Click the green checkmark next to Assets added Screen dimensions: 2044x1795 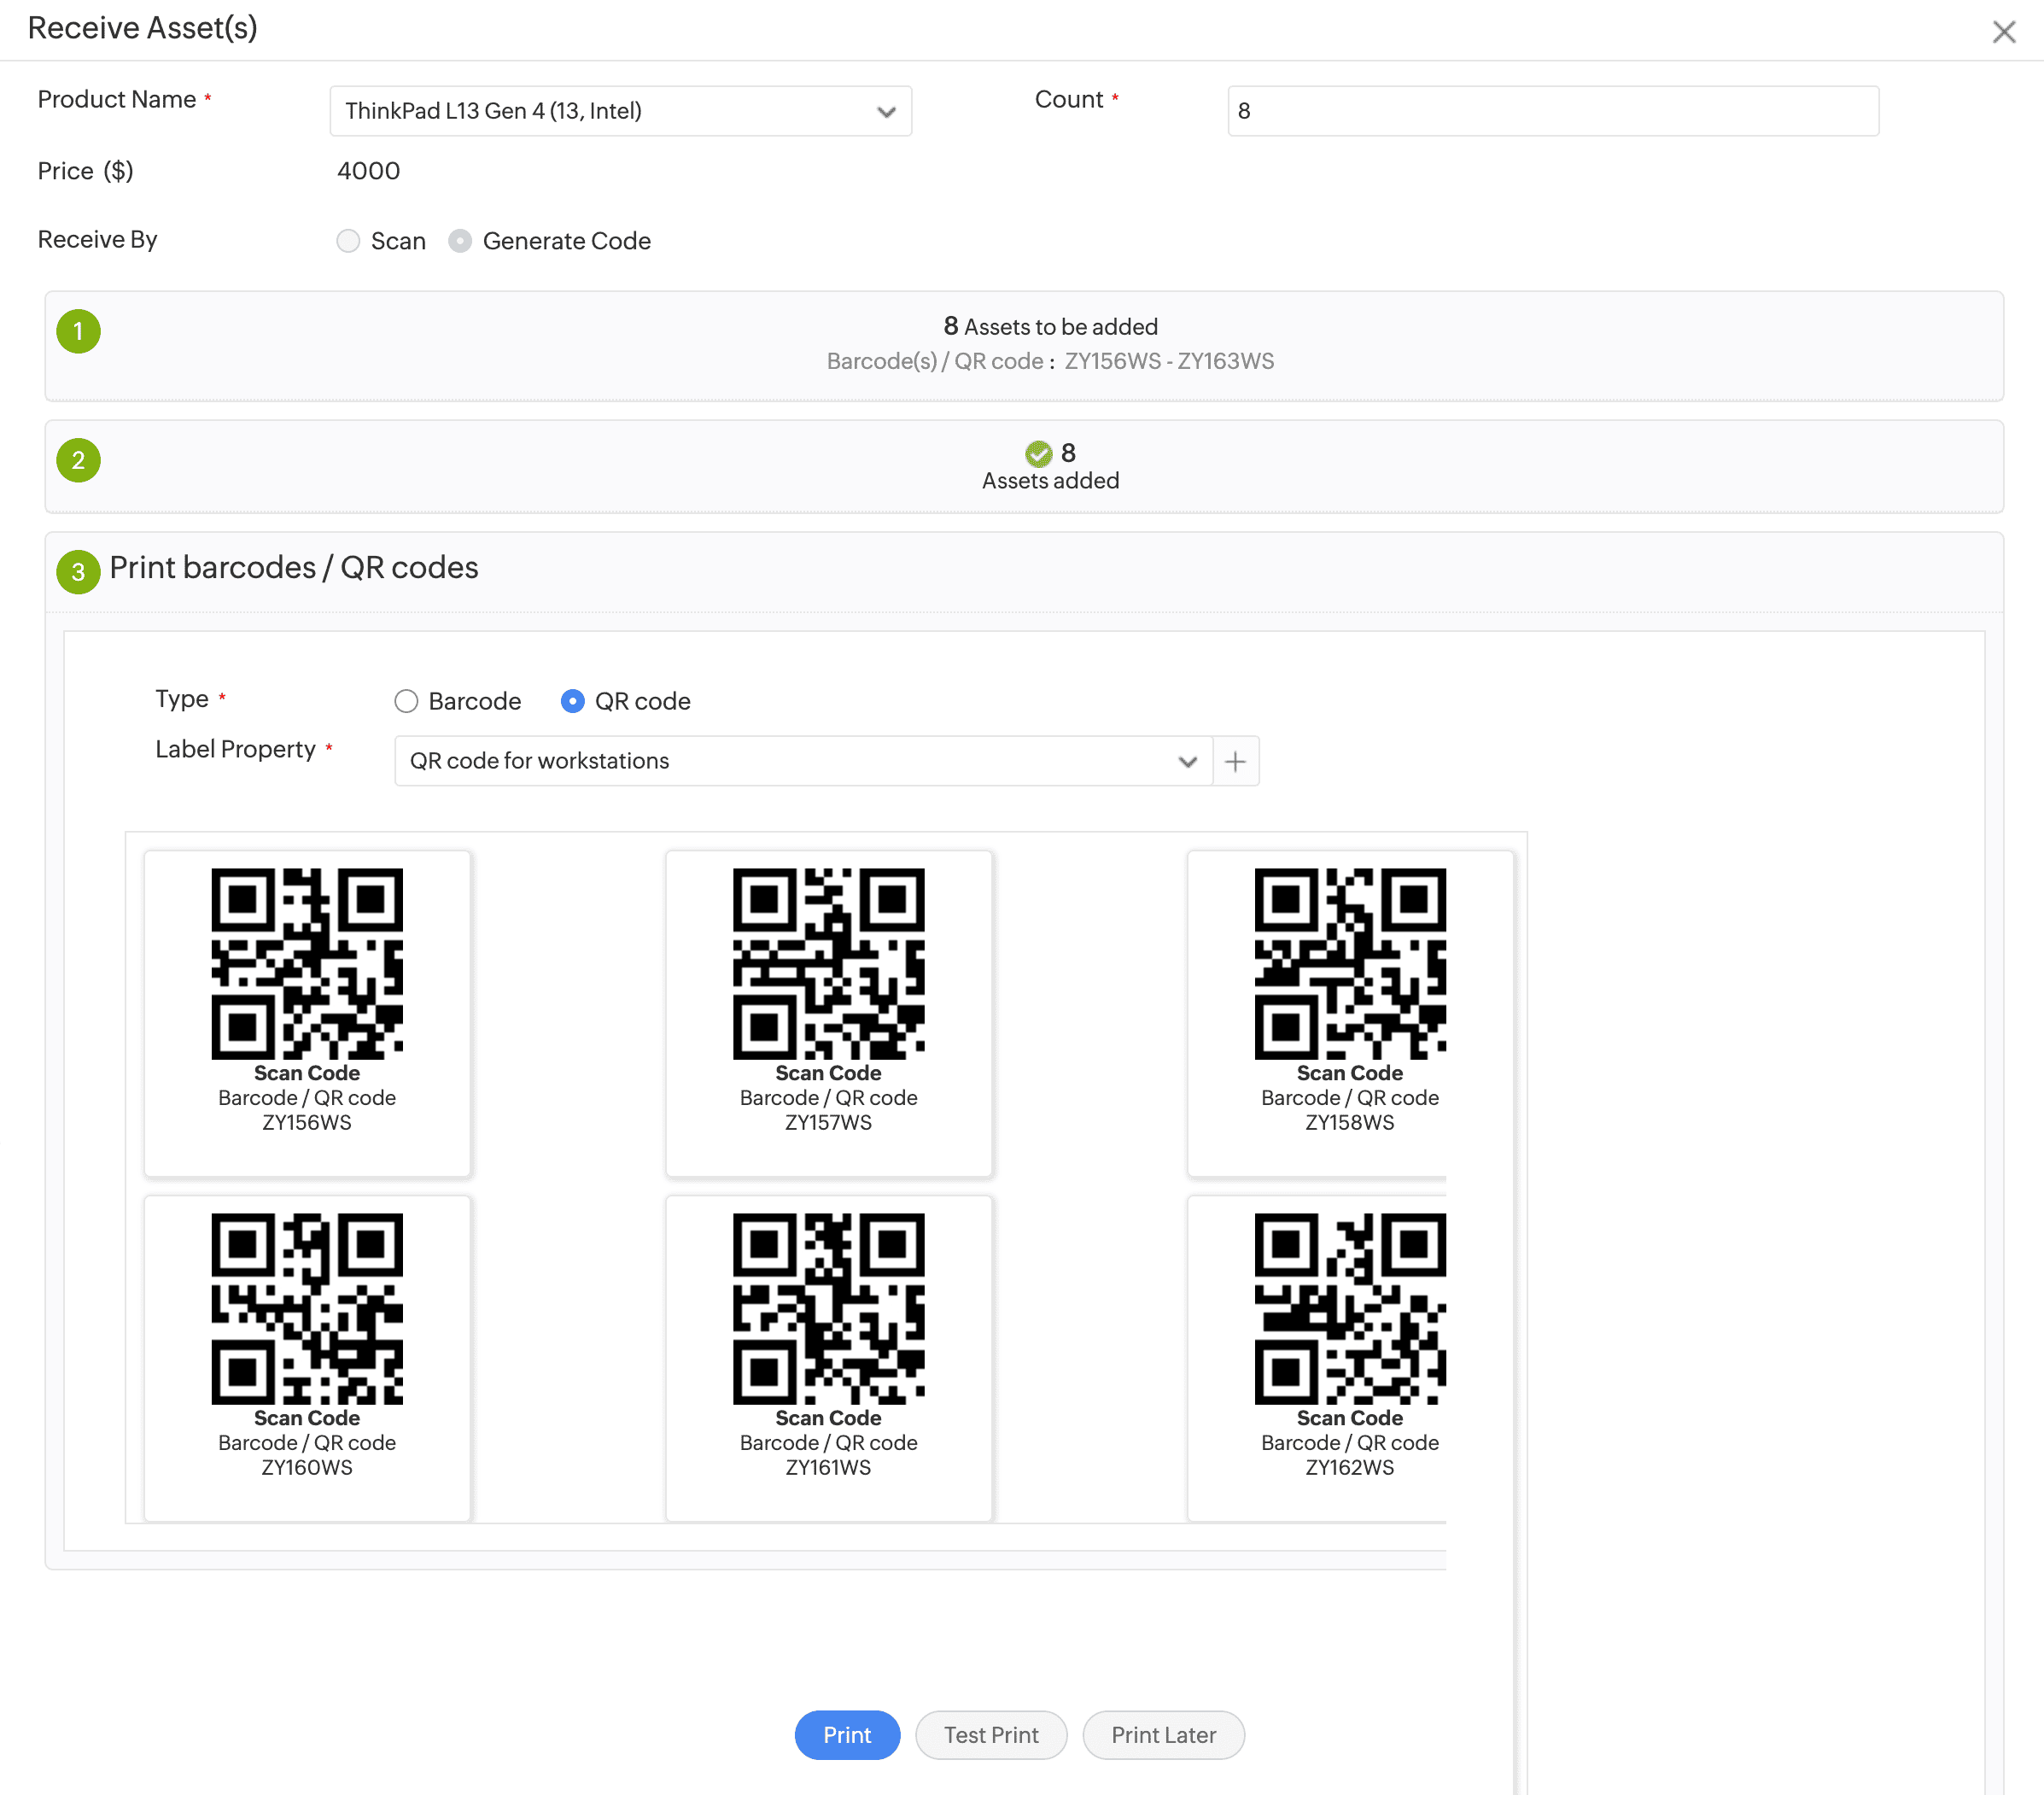pyautogui.click(x=1038, y=454)
